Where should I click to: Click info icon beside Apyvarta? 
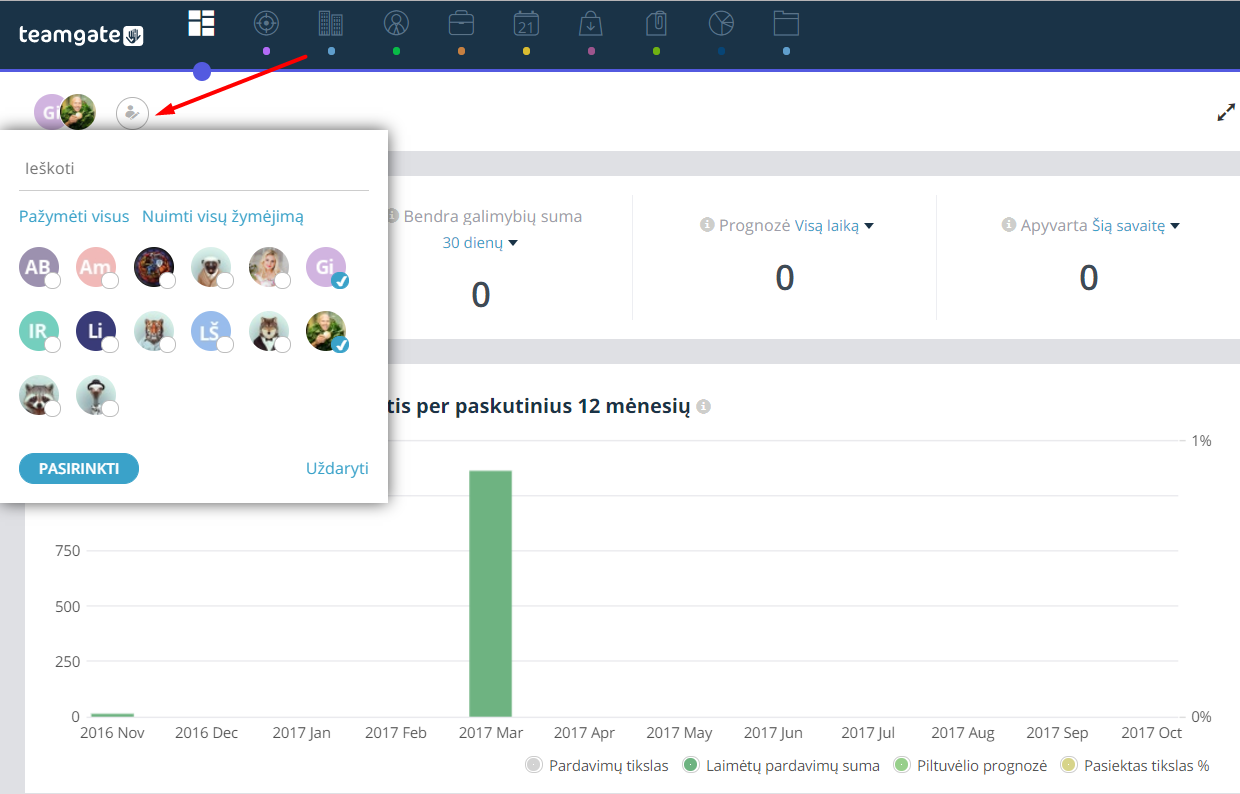(x=1008, y=226)
